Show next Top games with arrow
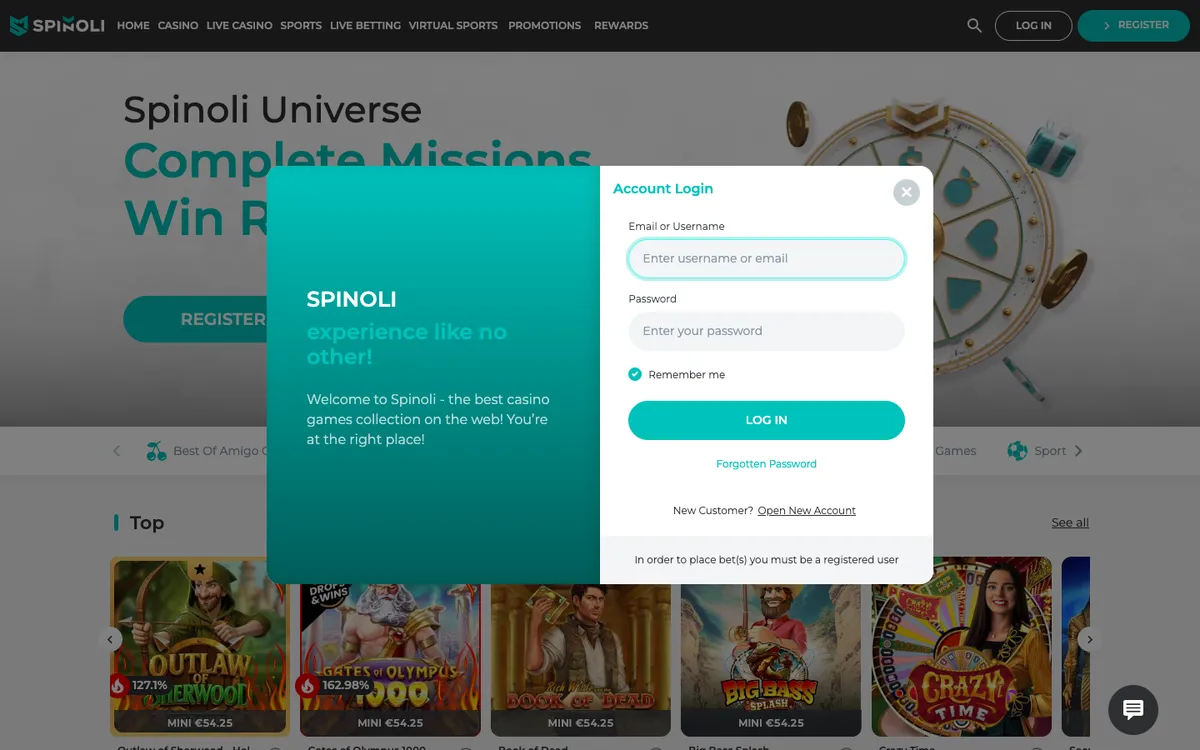Viewport: 1200px width, 750px height. tap(1090, 639)
